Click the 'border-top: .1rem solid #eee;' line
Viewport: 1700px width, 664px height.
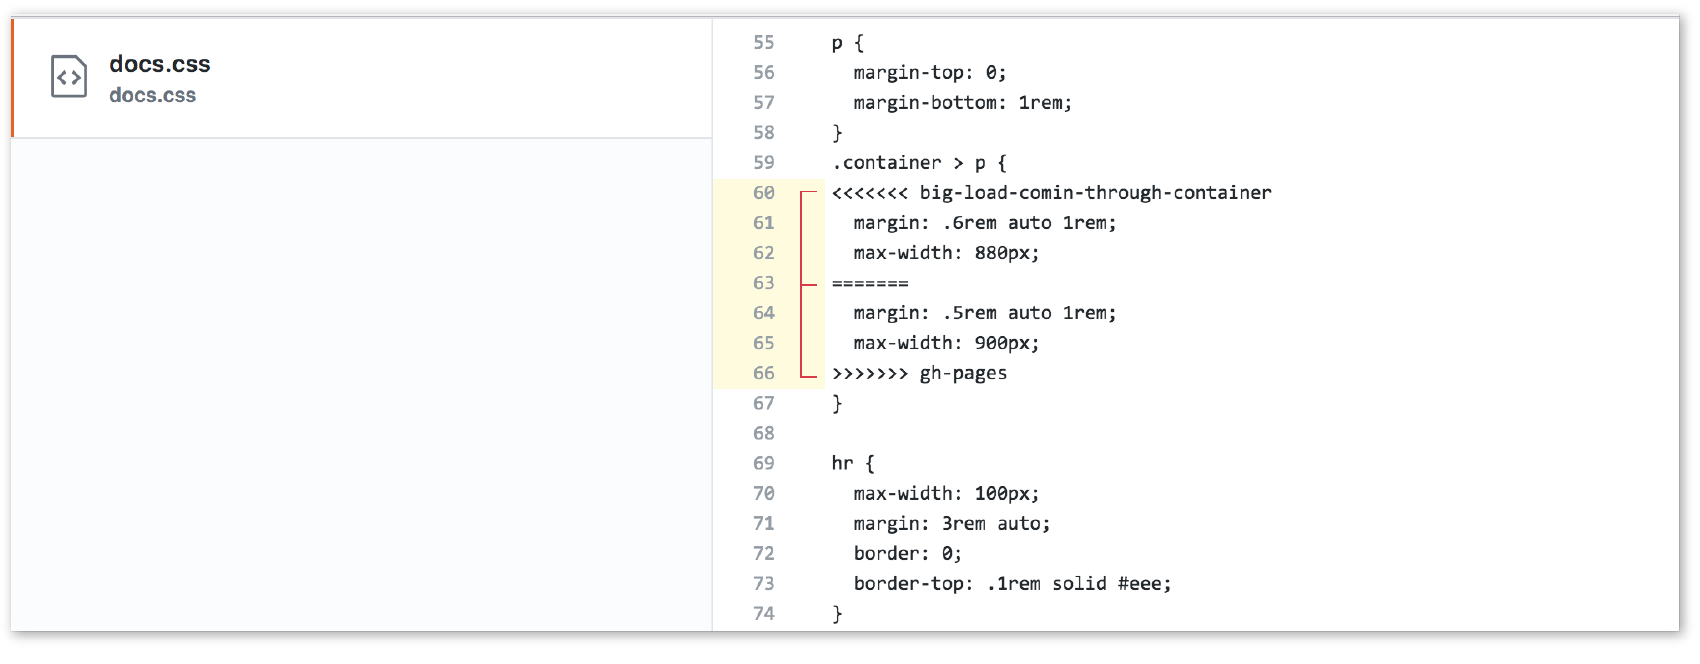click(1011, 583)
